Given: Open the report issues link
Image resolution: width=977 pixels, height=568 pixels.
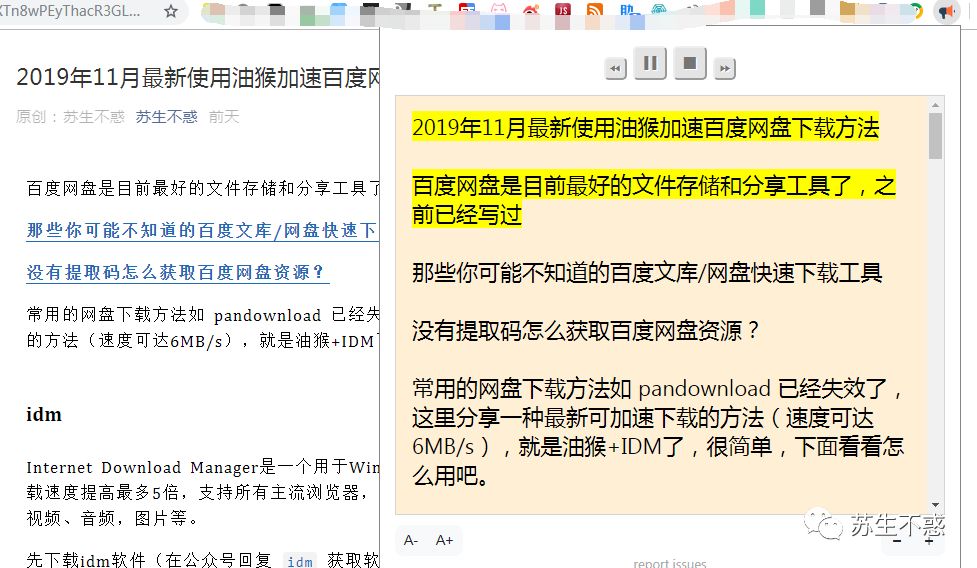Looking at the screenshot, I should (670, 563).
